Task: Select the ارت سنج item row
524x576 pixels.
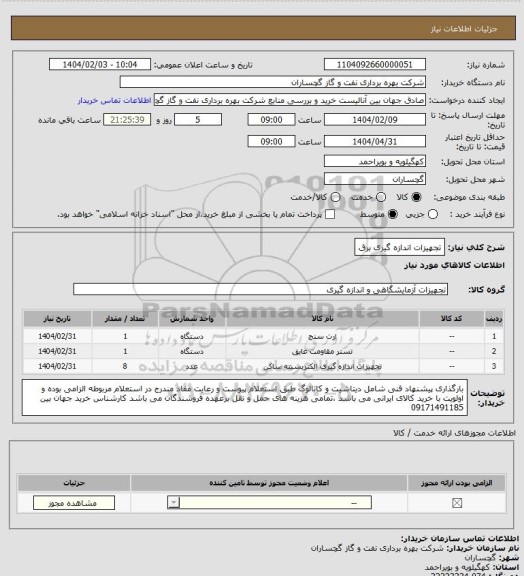Action: tap(264, 336)
